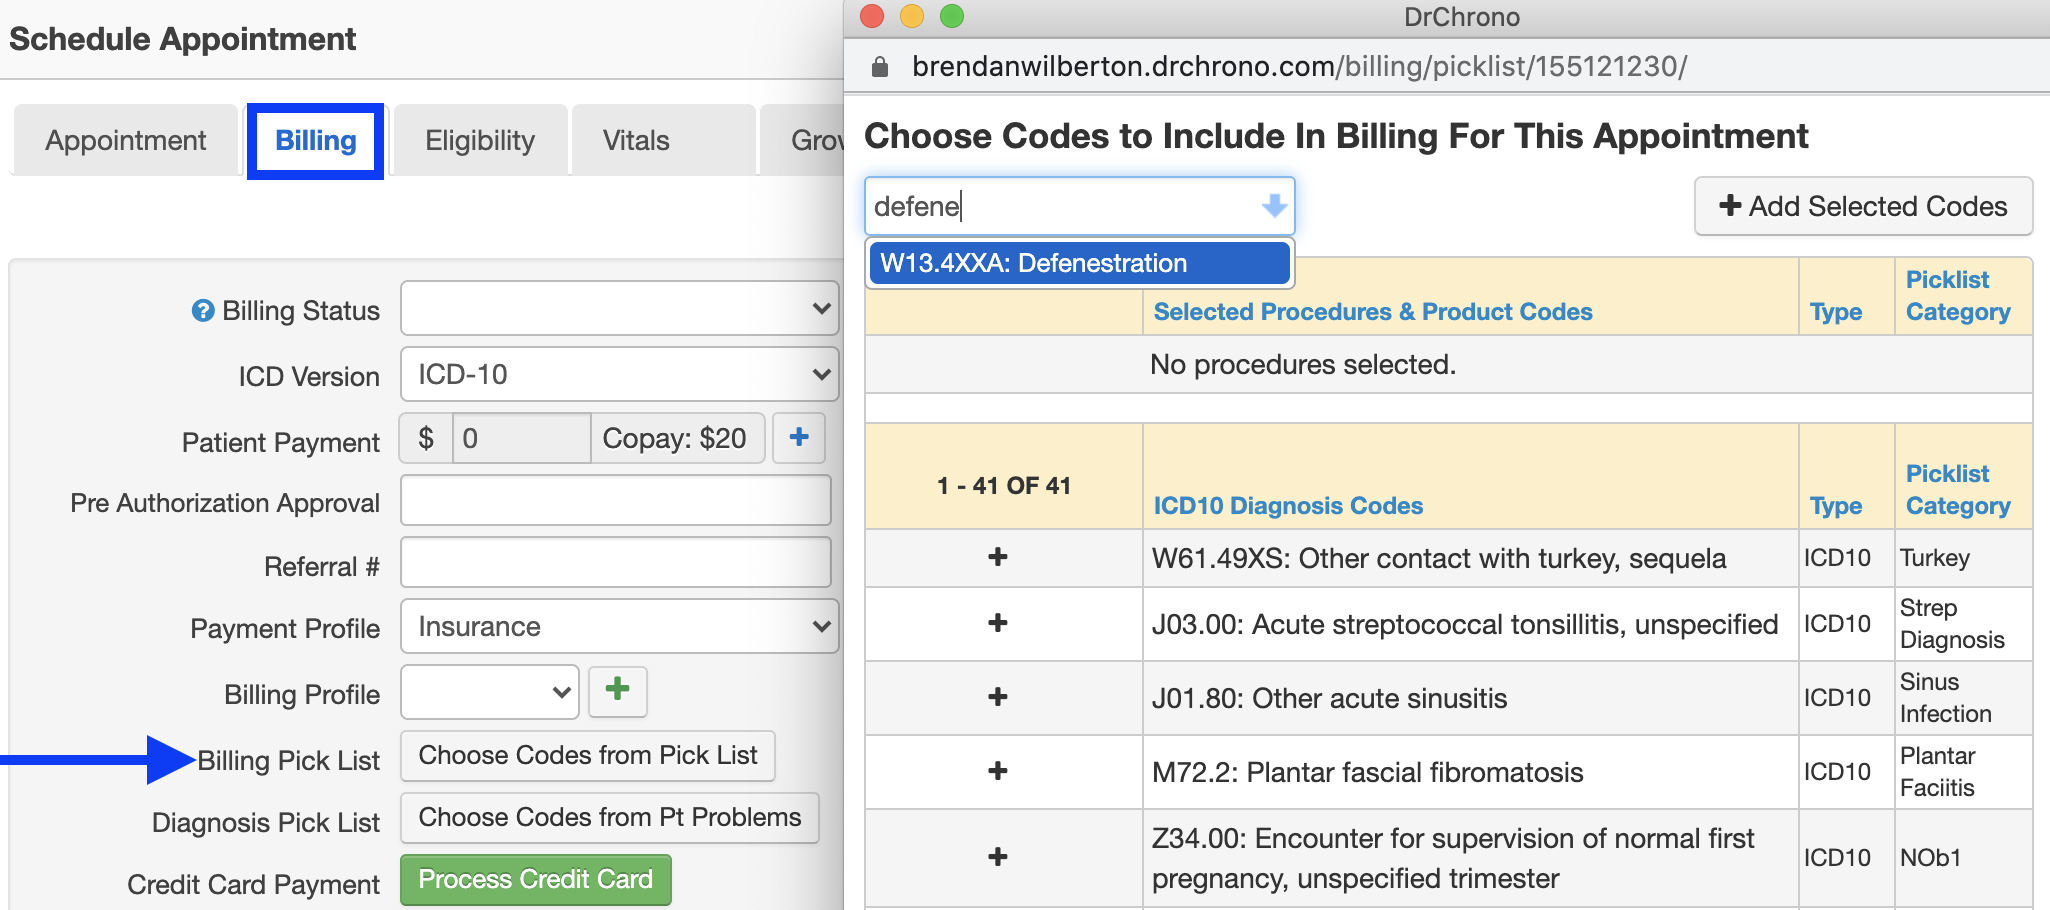Add Z34.00 pregnancy supervision plus icon
The width and height of the screenshot is (2050, 910).
[x=997, y=857]
